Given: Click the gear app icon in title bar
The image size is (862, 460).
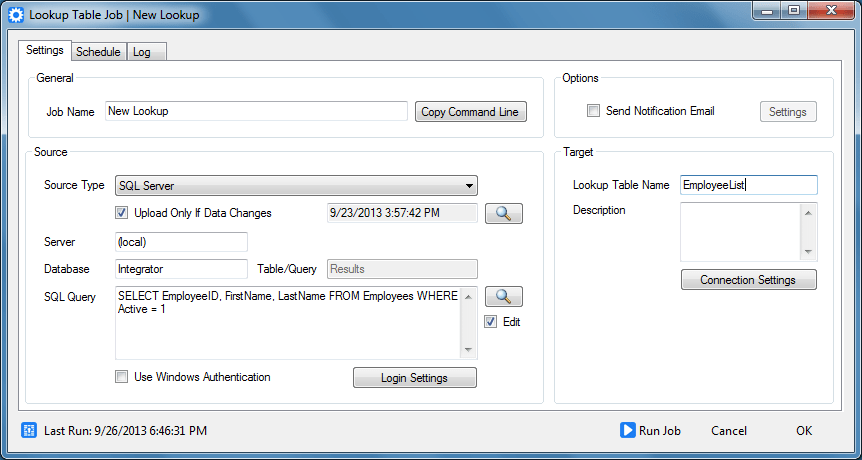Looking at the screenshot, I should pyautogui.click(x=16, y=14).
